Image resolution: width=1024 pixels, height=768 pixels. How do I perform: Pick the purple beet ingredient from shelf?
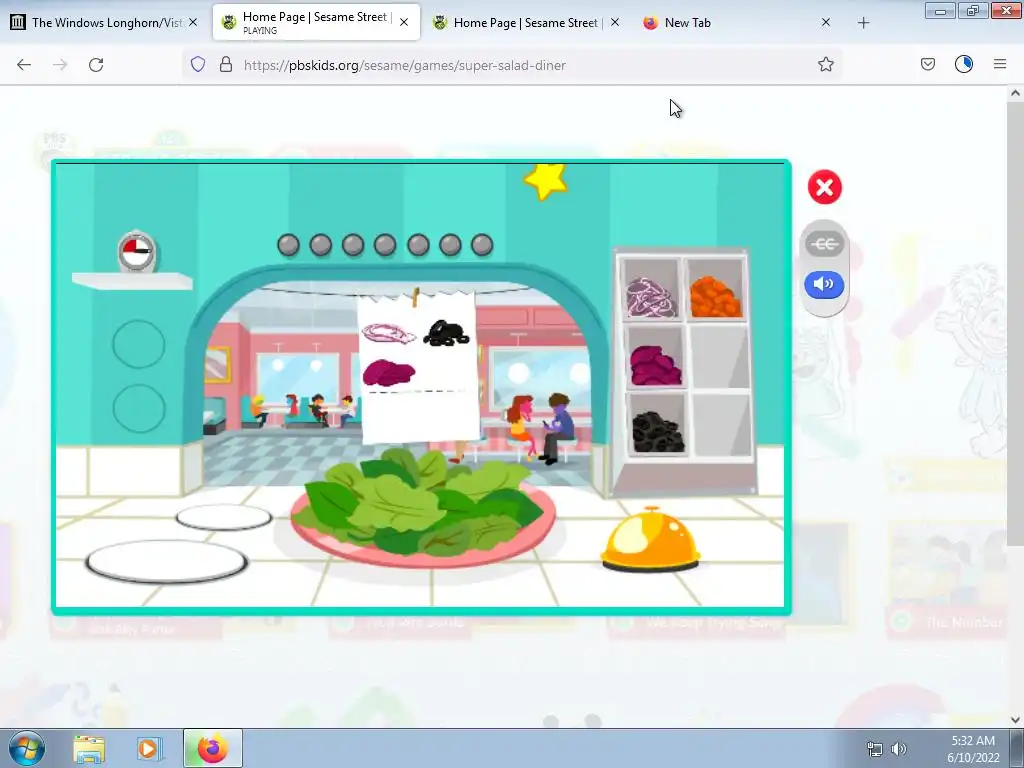point(656,366)
